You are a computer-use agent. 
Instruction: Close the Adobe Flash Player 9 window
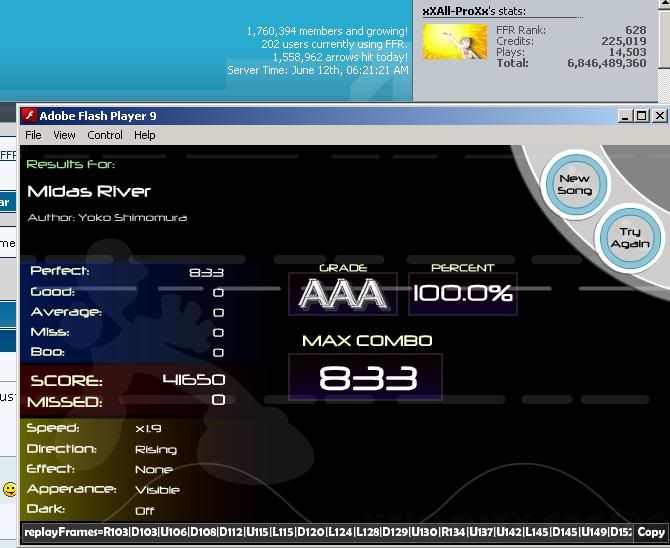click(658, 116)
